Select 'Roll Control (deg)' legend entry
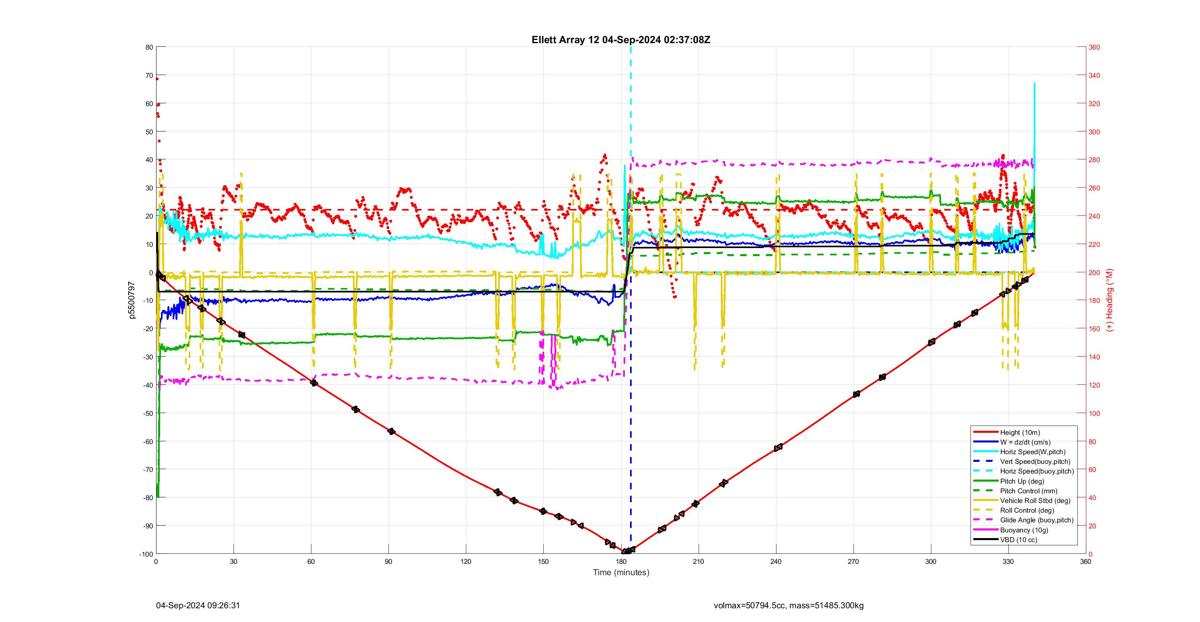The height and width of the screenshot is (622, 1200). (1029, 510)
